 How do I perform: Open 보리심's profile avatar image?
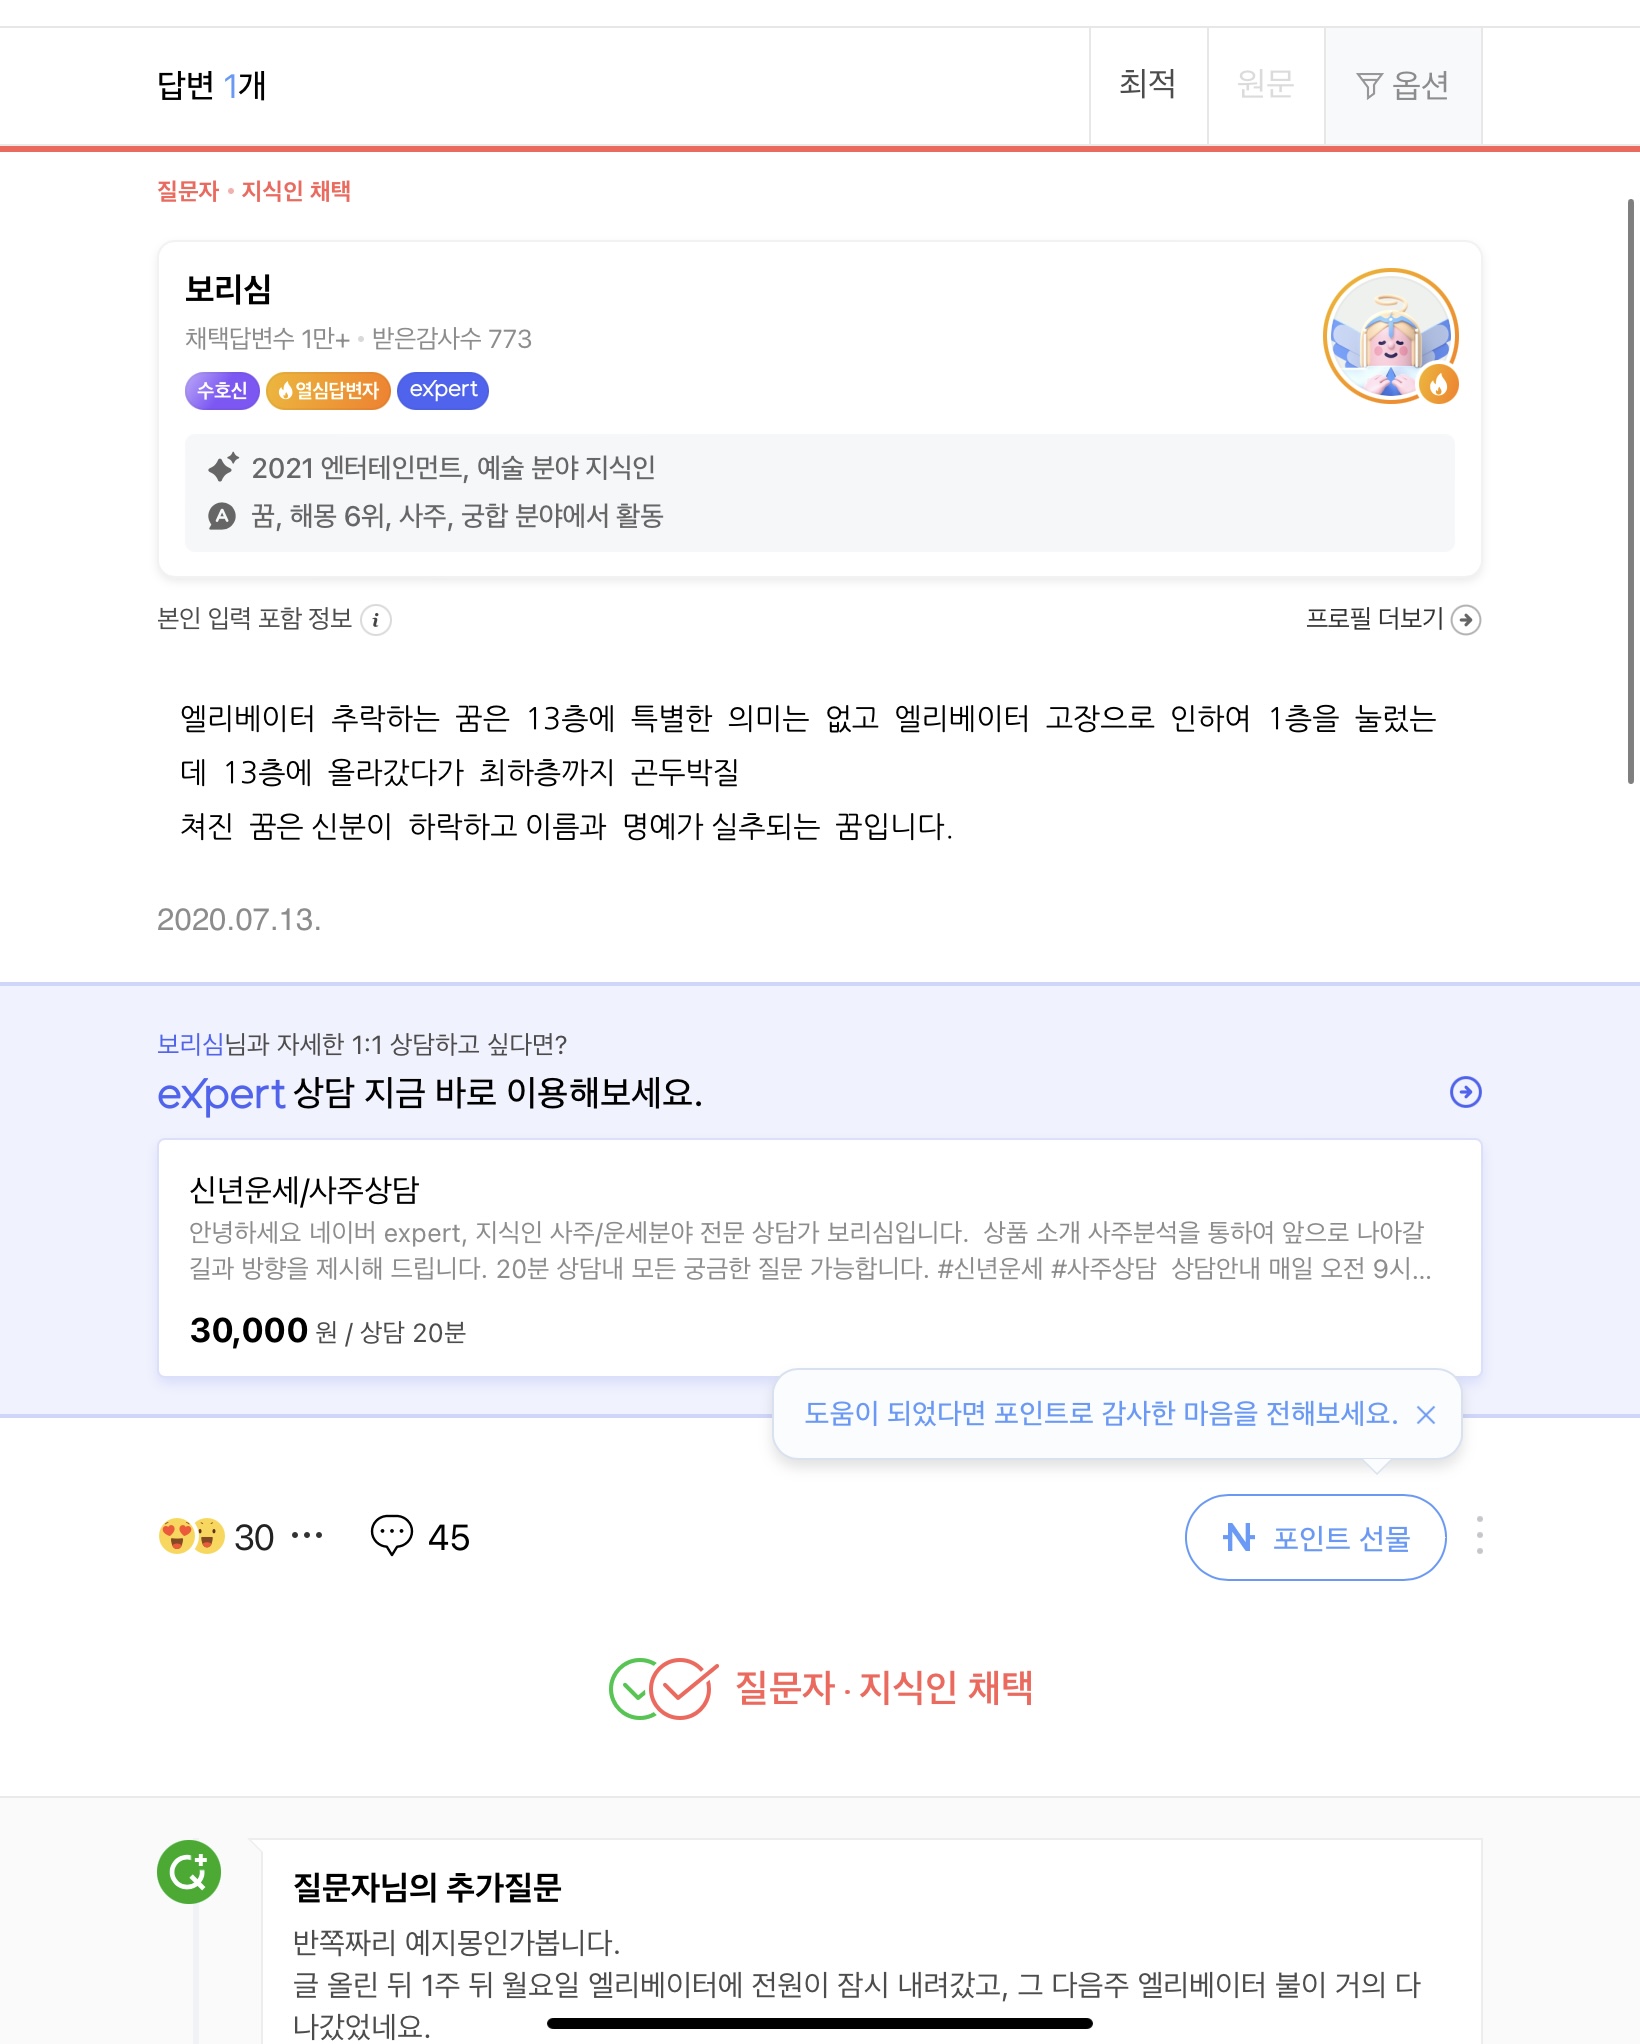click(x=1390, y=336)
